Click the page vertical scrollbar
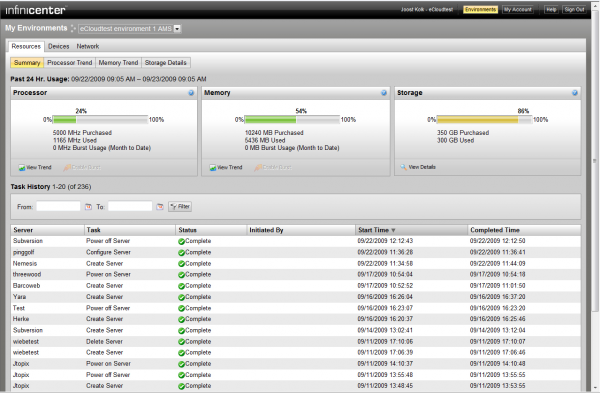 595,161
